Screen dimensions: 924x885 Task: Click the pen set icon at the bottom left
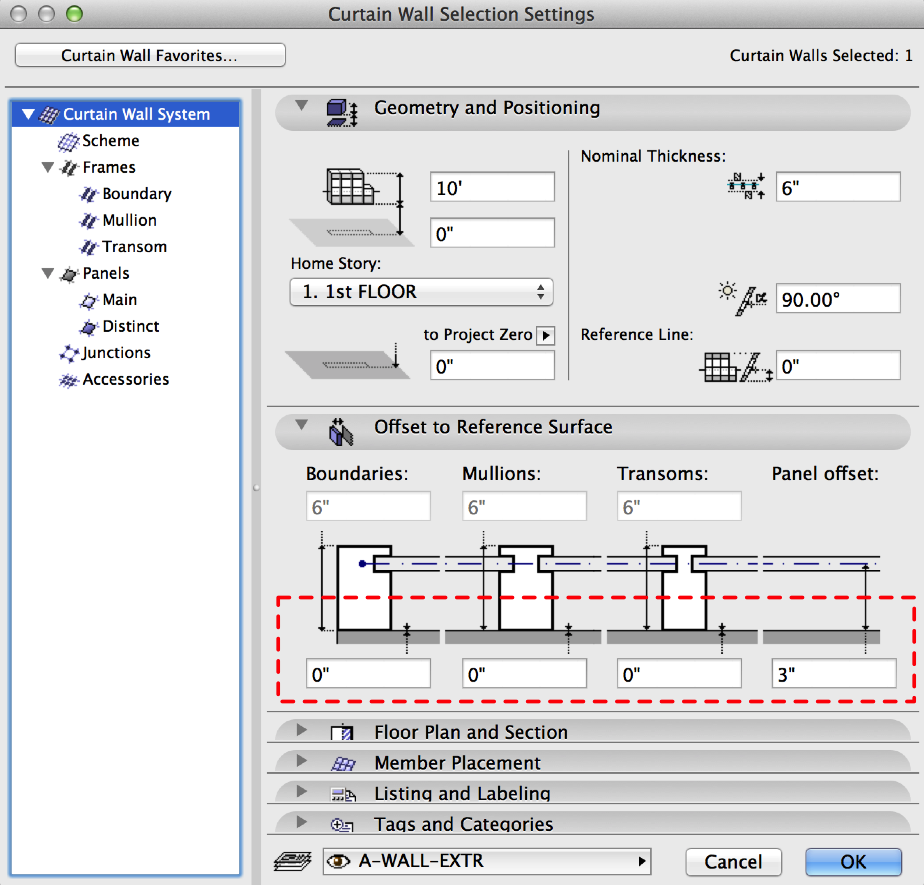coord(292,861)
